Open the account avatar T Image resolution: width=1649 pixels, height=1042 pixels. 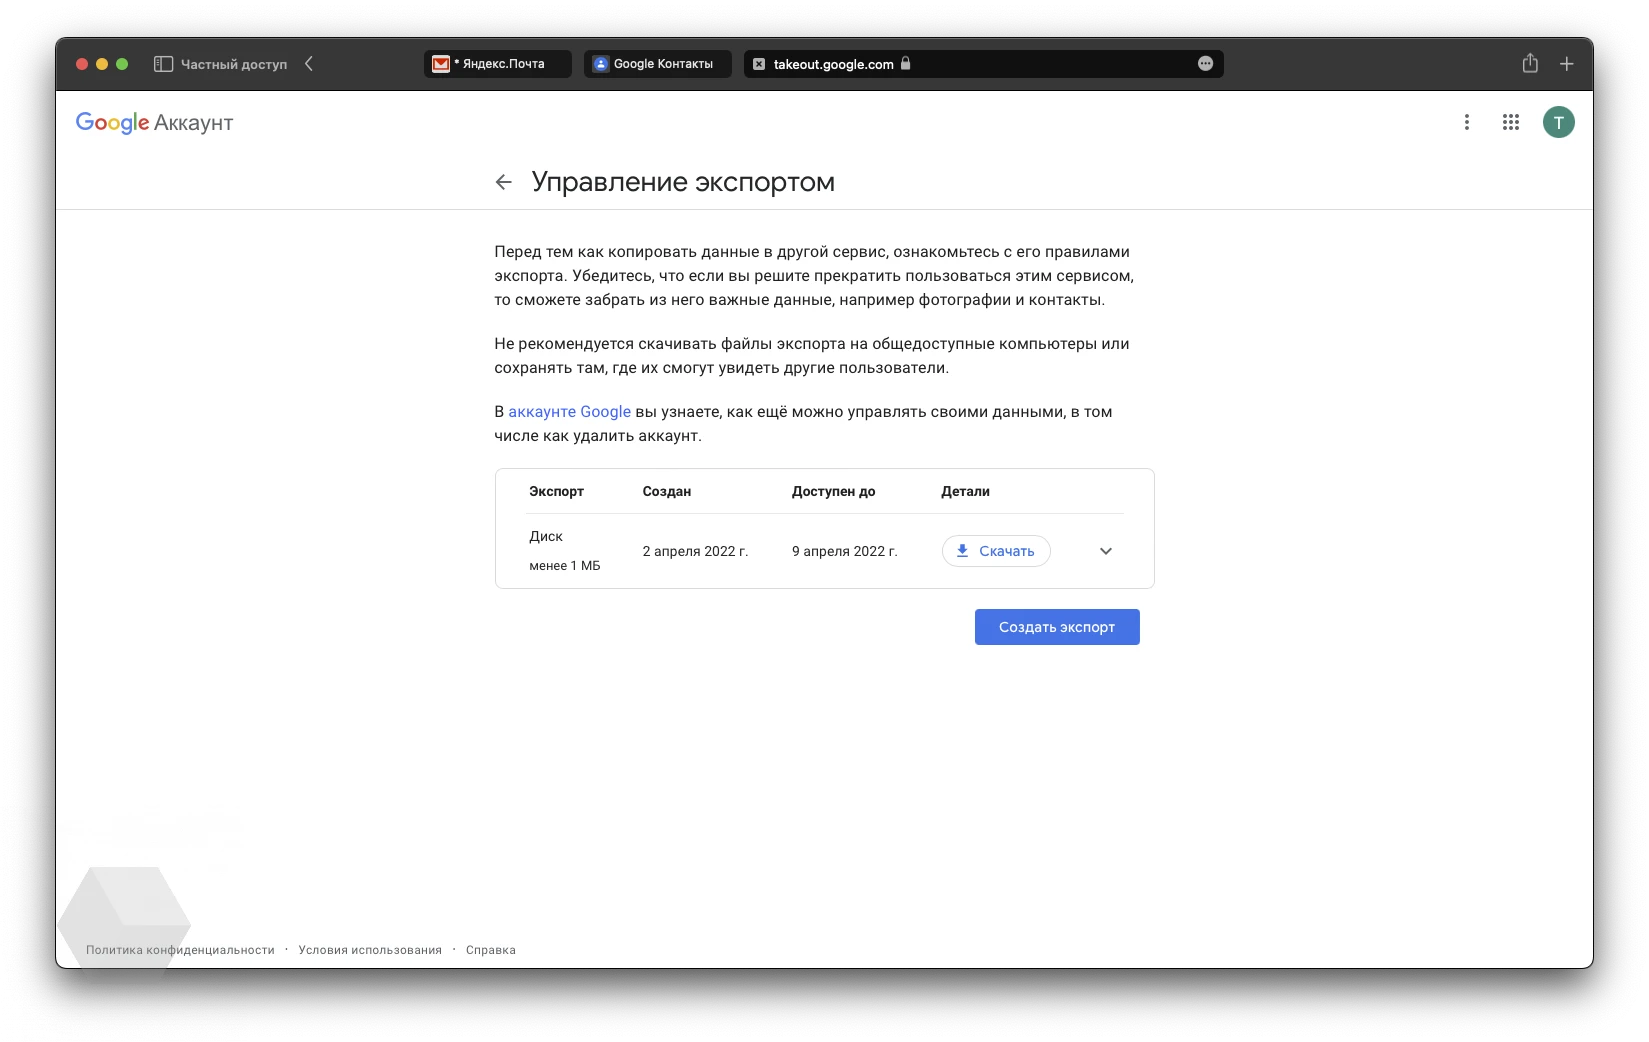(1557, 122)
